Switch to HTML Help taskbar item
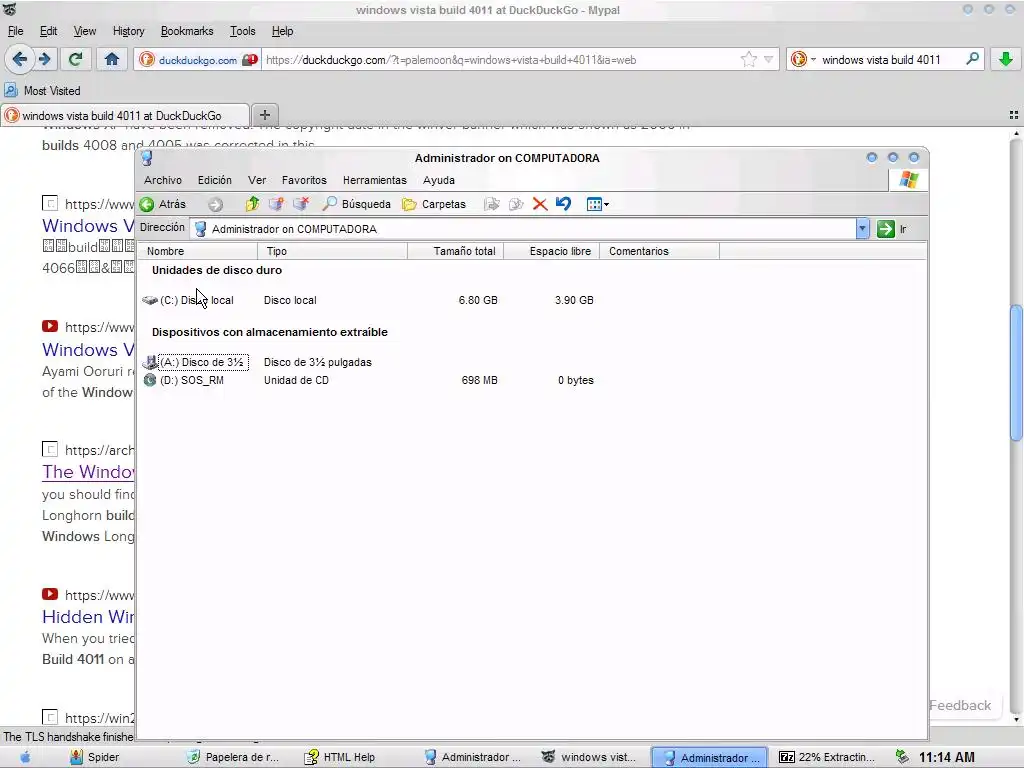Image resolution: width=1024 pixels, height=768 pixels. [340, 757]
